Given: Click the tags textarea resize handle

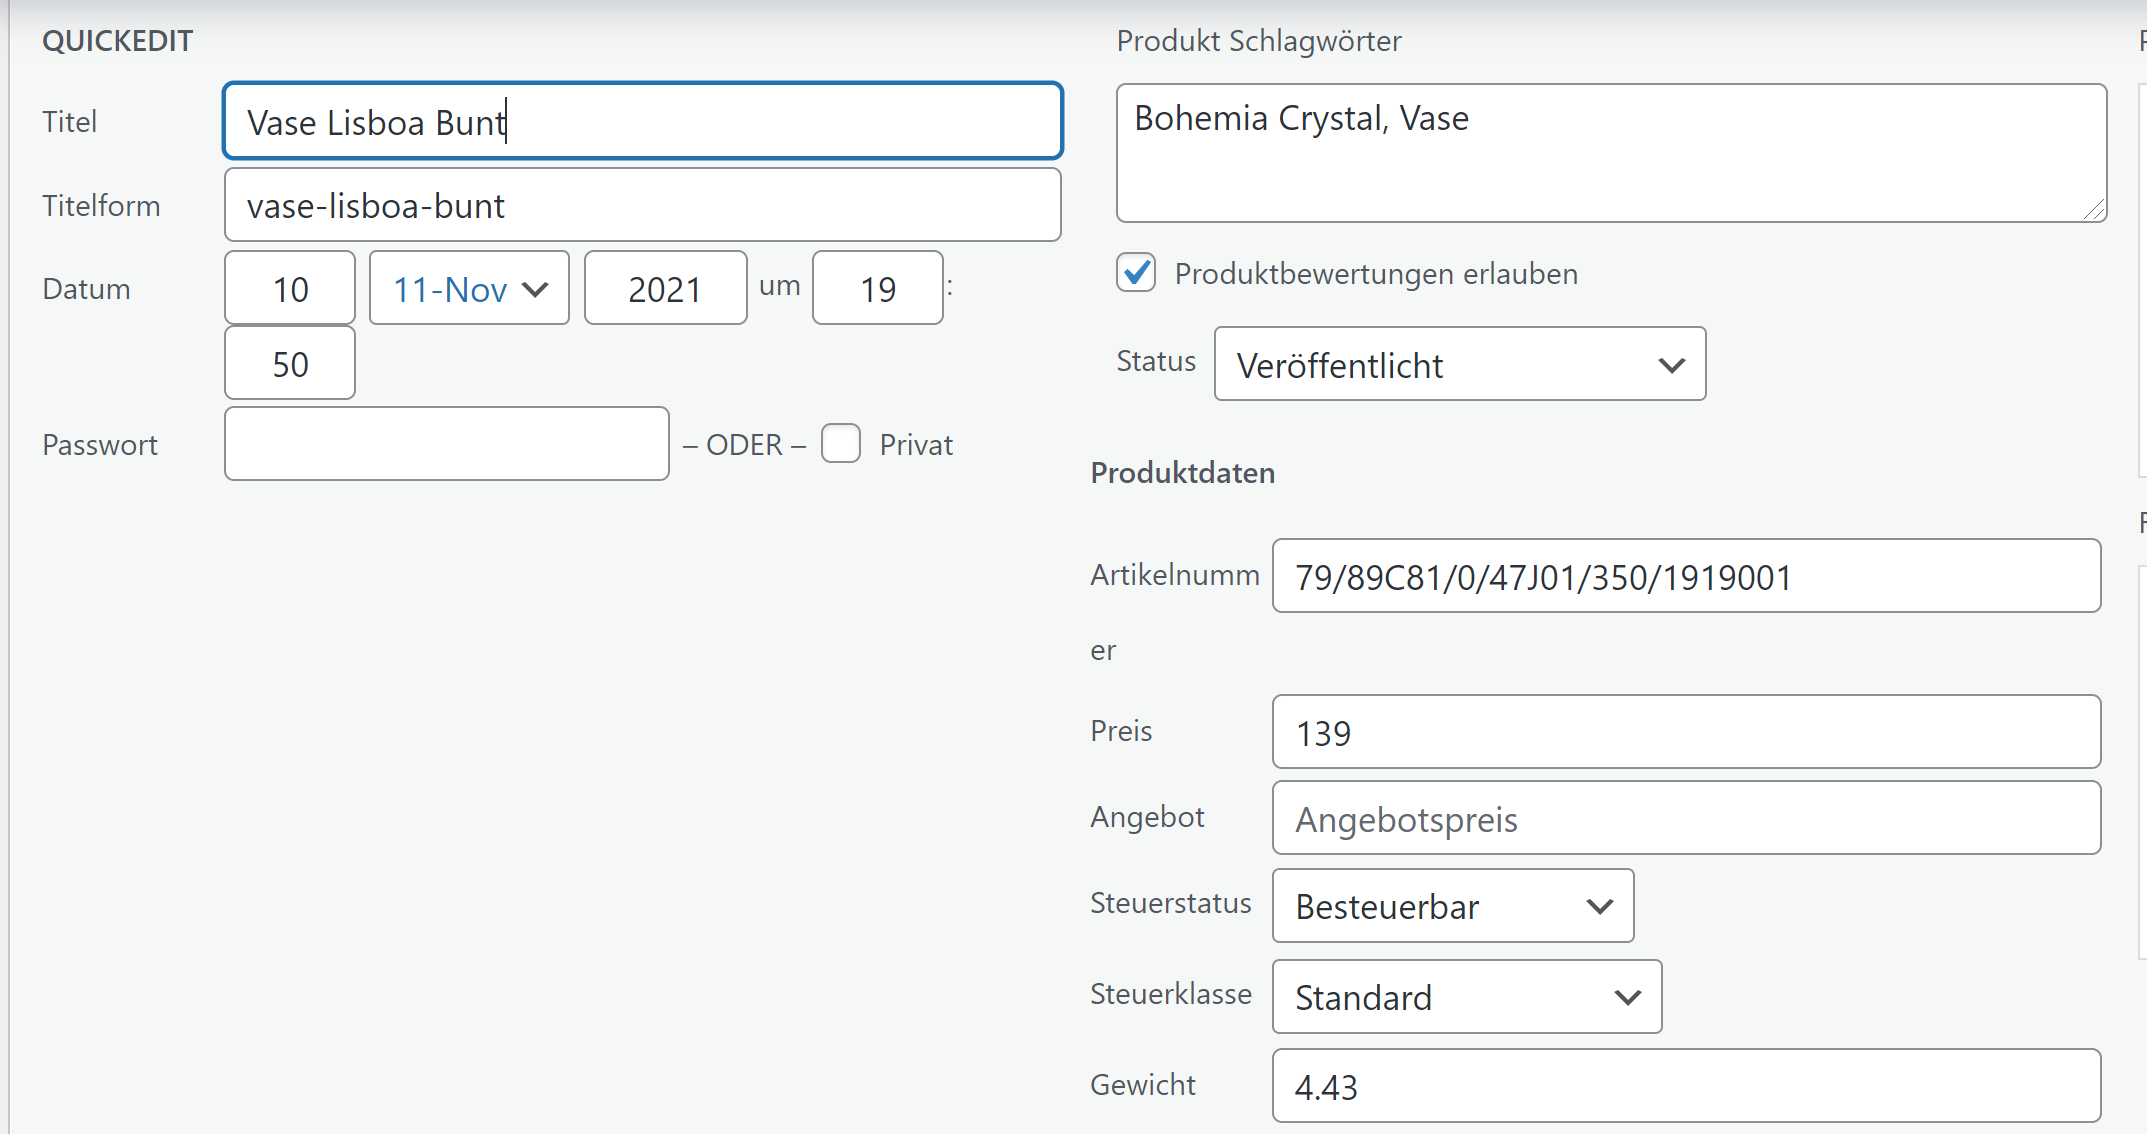Looking at the screenshot, I should click(2095, 210).
